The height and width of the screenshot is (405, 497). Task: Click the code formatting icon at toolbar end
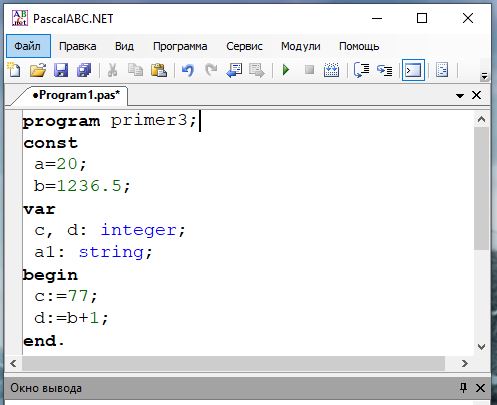[442, 70]
